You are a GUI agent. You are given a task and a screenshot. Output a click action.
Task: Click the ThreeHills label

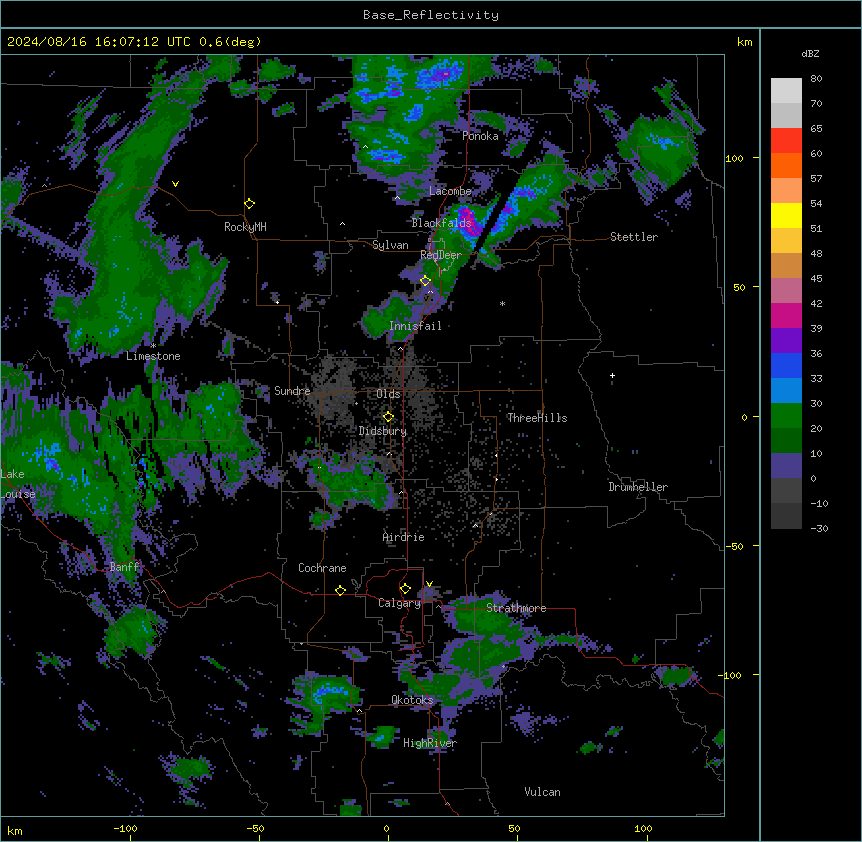tap(537, 418)
